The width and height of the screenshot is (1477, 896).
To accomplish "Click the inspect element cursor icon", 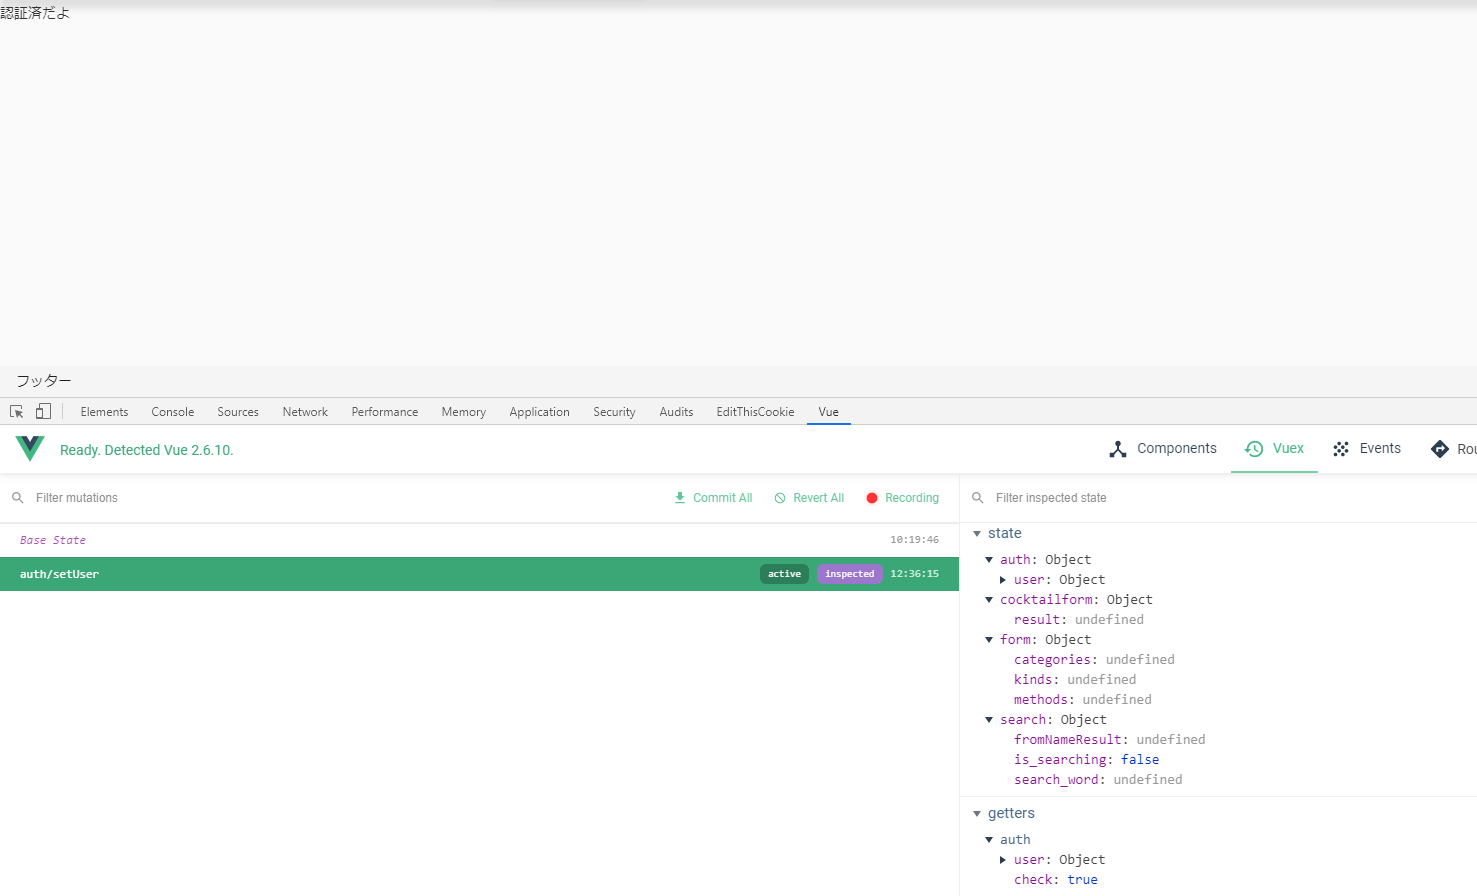I will coord(17,412).
